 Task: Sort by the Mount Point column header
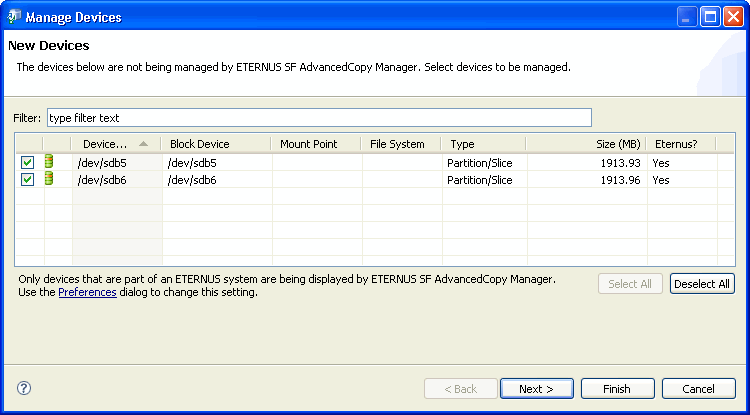[316, 144]
